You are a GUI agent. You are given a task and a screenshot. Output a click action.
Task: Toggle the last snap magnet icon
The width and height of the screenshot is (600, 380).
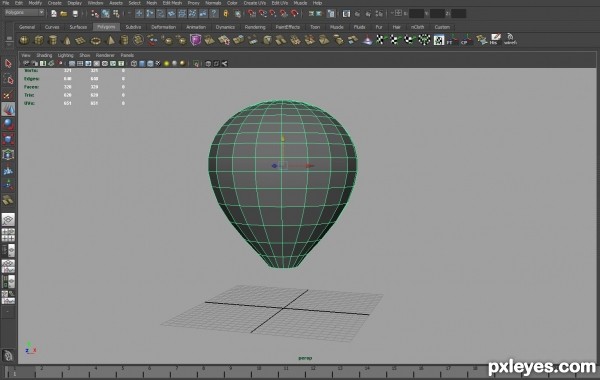pos(294,14)
